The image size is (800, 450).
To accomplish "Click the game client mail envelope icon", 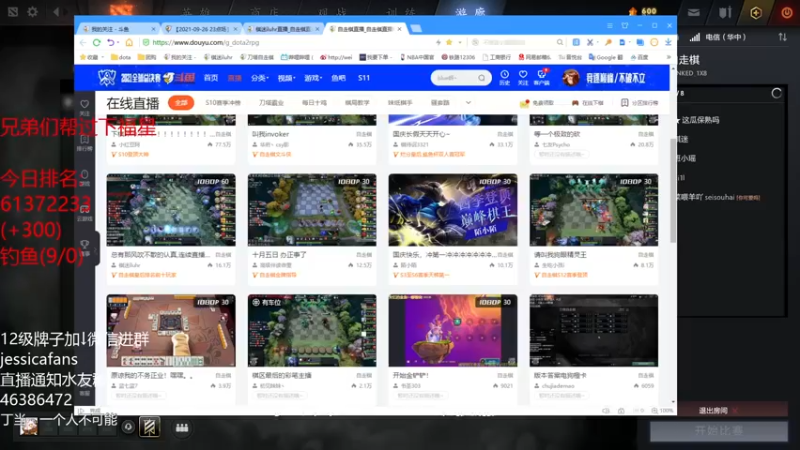I will point(693,12).
